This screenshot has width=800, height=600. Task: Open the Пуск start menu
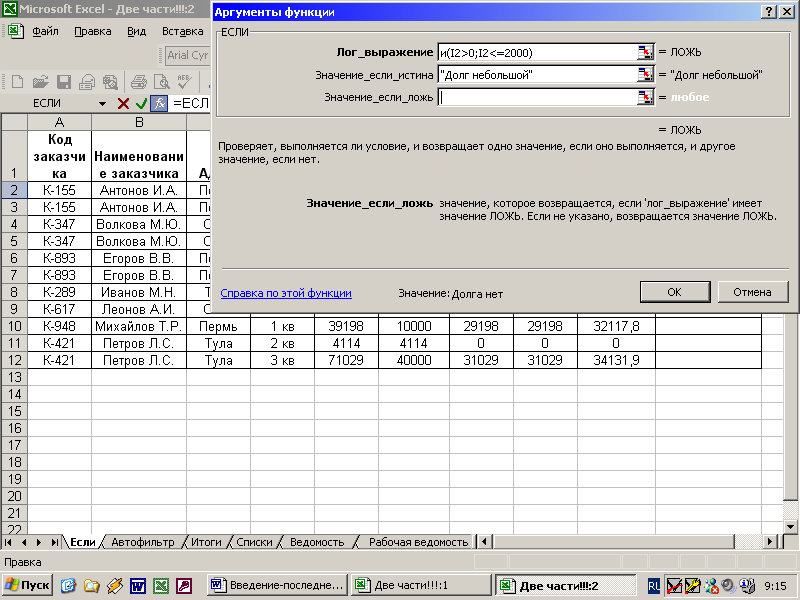28,585
